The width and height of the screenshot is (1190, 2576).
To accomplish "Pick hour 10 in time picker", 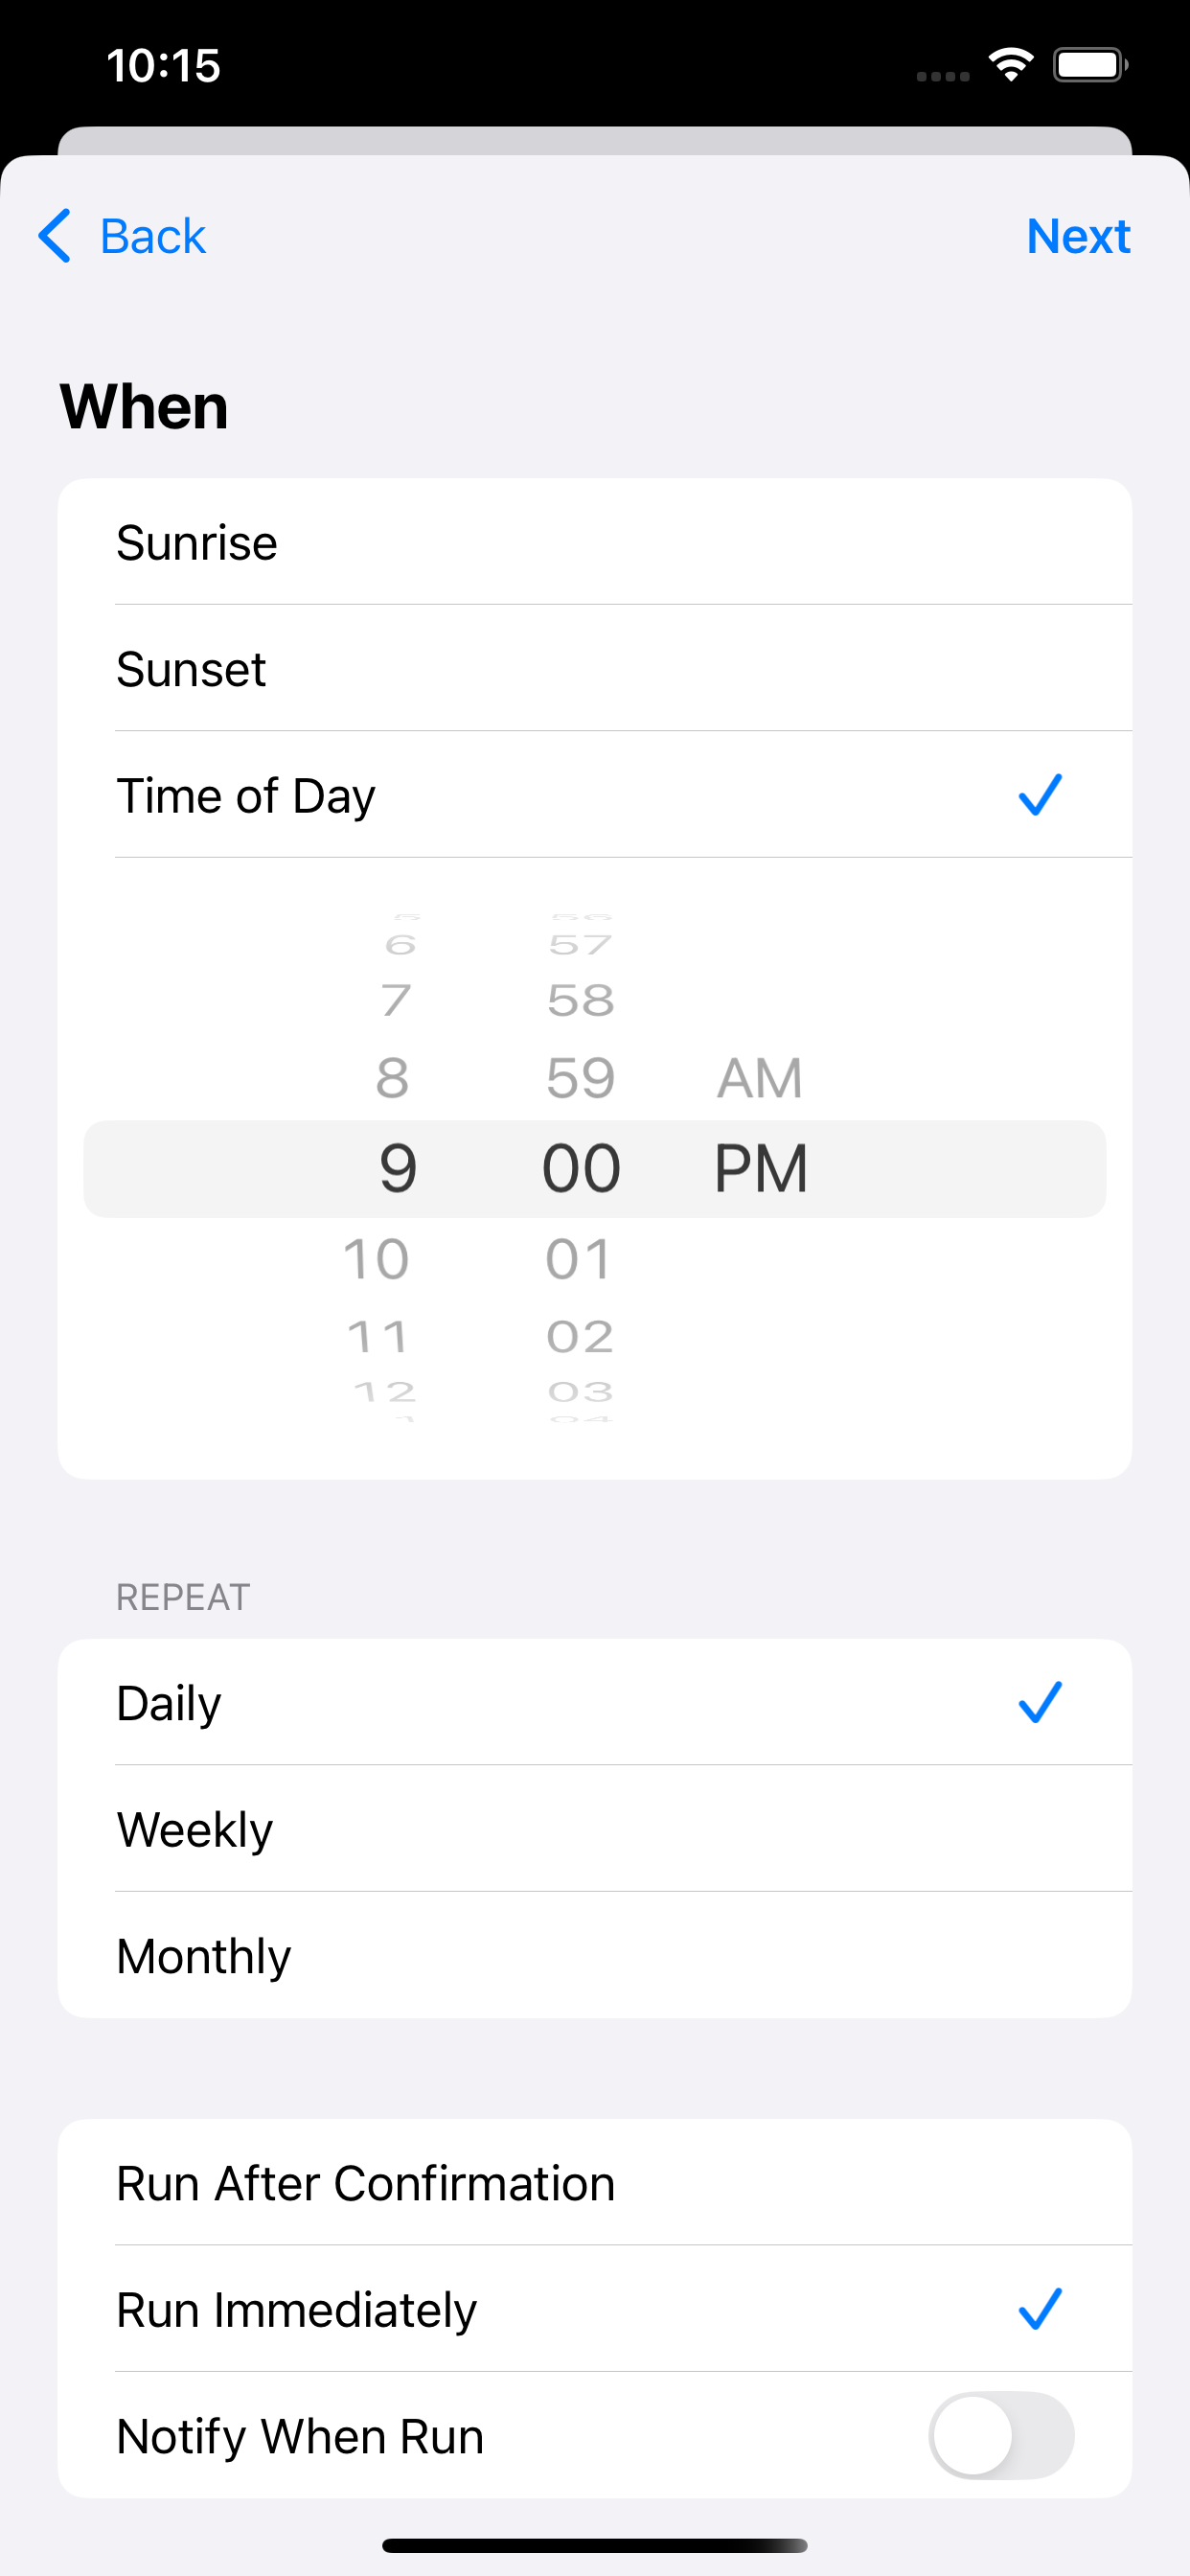I will click(377, 1258).
